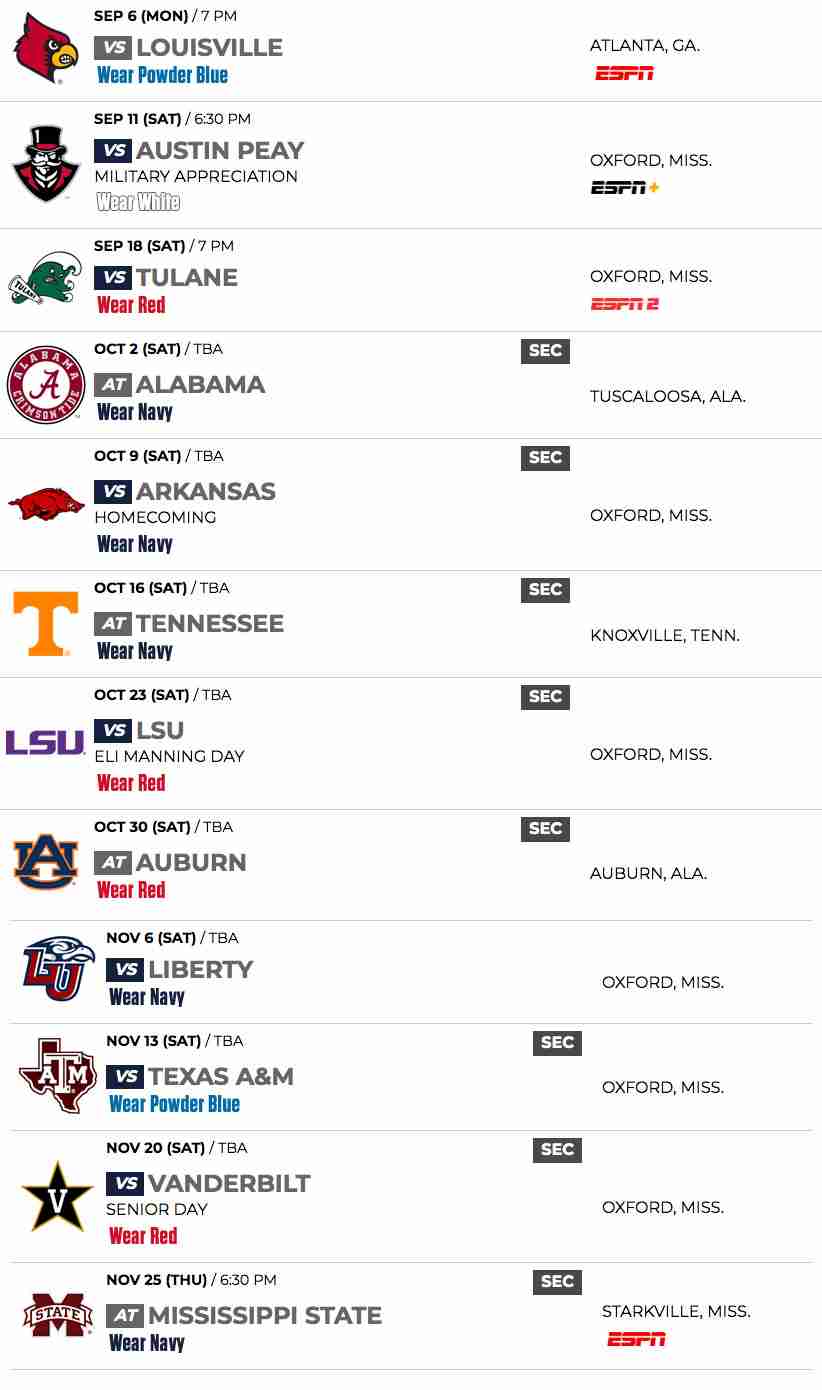Image resolution: width=822 pixels, height=1390 pixels.
Task: Click the Tulane Green Wave logo
Action: click(46, 278)
